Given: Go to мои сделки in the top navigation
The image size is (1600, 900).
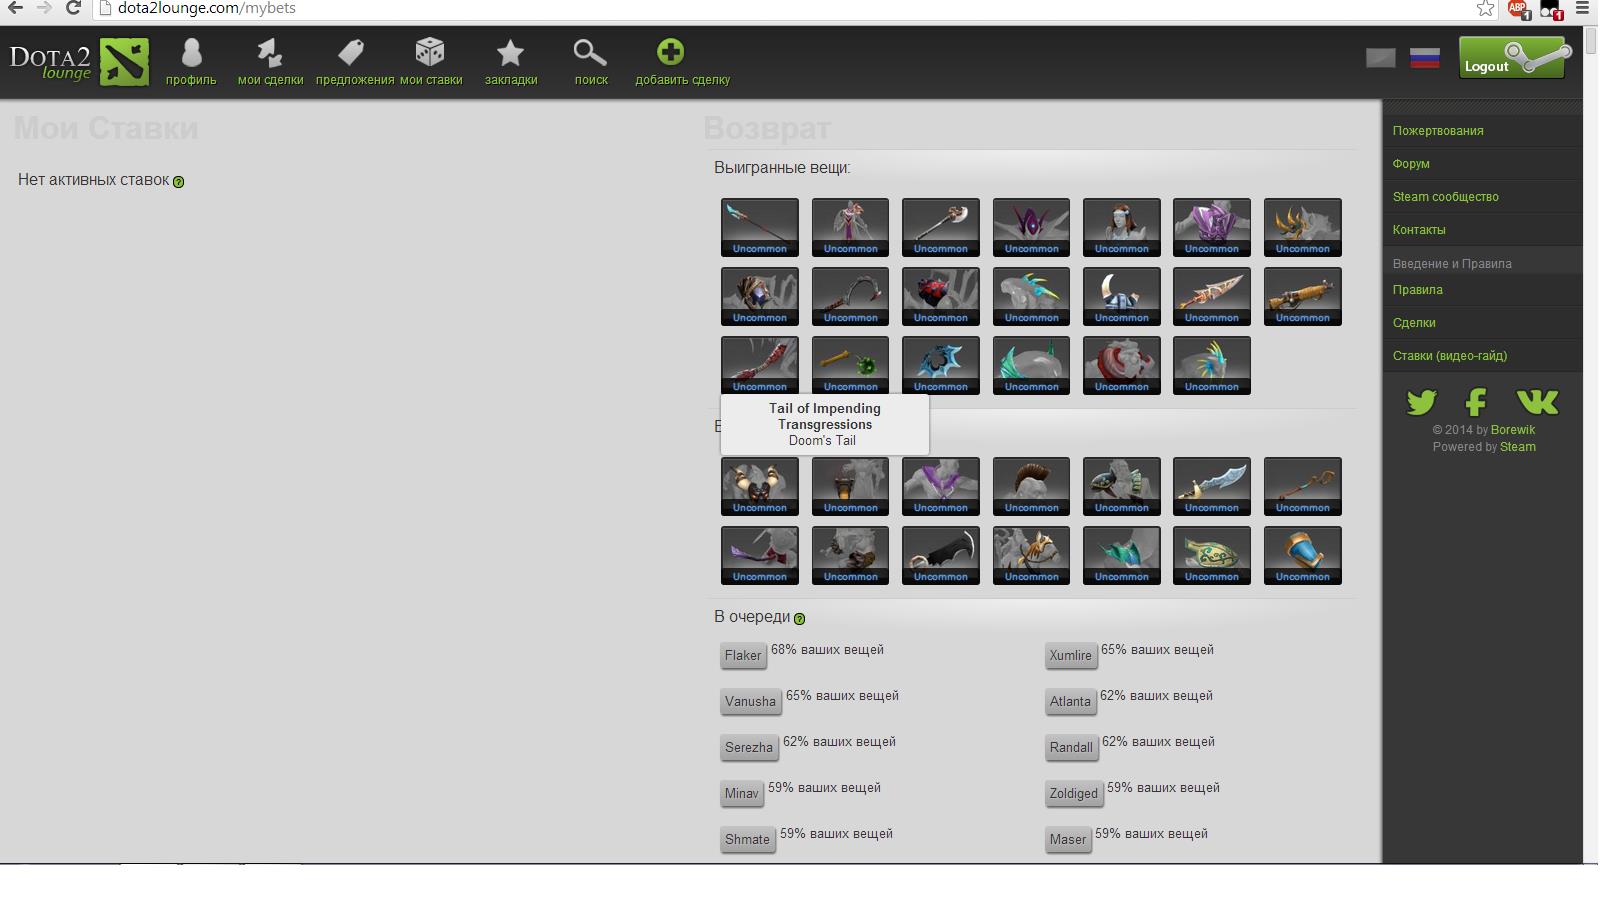Looking at the screenshot, I should pos(270,62).
